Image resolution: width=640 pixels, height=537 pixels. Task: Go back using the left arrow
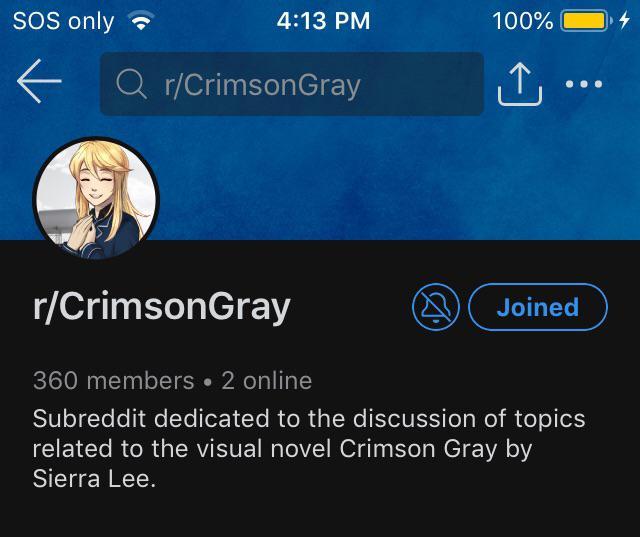[x=39, y=81]
